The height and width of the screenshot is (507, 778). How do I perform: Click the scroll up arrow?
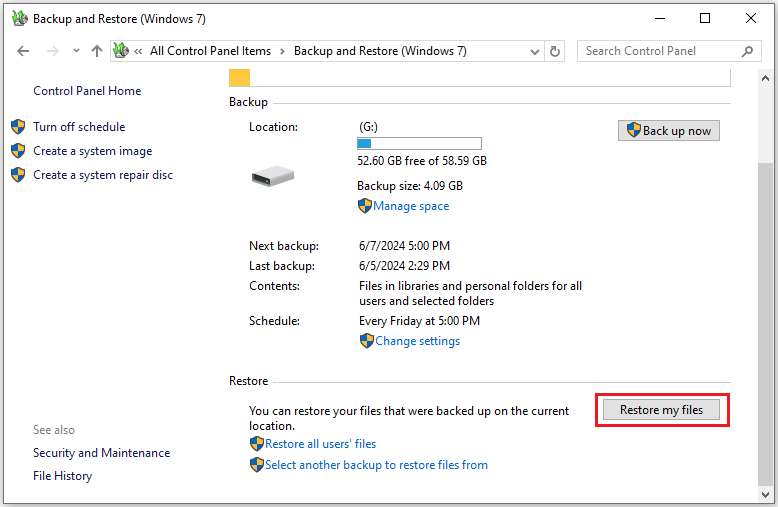766,78
